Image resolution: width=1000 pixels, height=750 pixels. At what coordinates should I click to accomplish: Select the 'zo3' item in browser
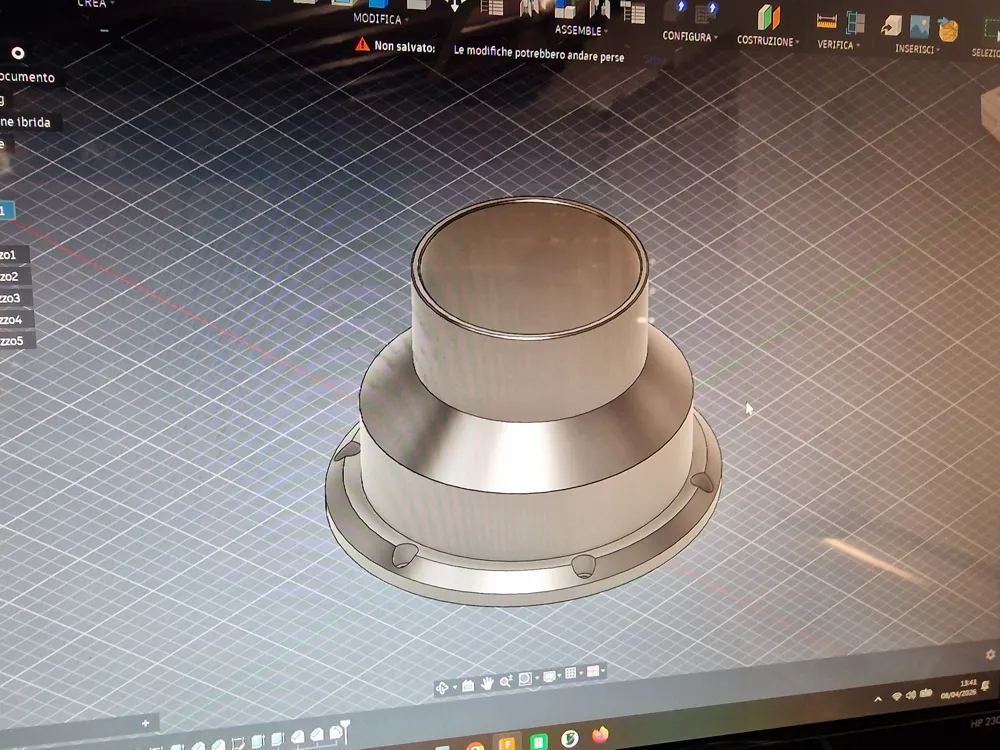point(16,298)
